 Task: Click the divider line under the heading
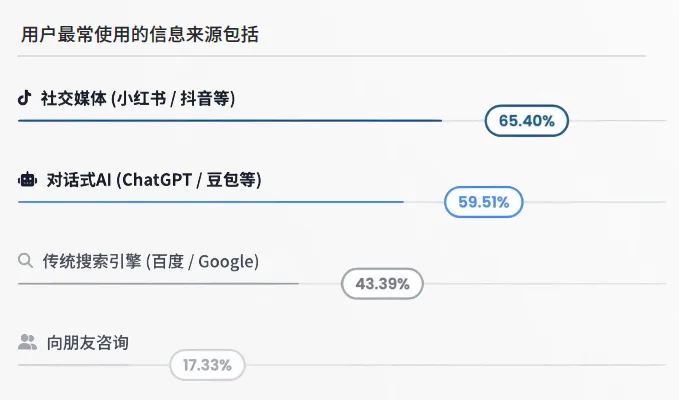[332, 56]
